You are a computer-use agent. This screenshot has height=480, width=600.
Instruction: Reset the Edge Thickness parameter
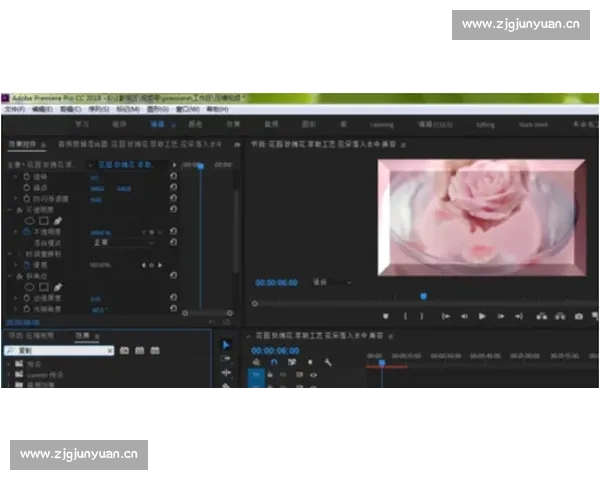click(173, 297)
